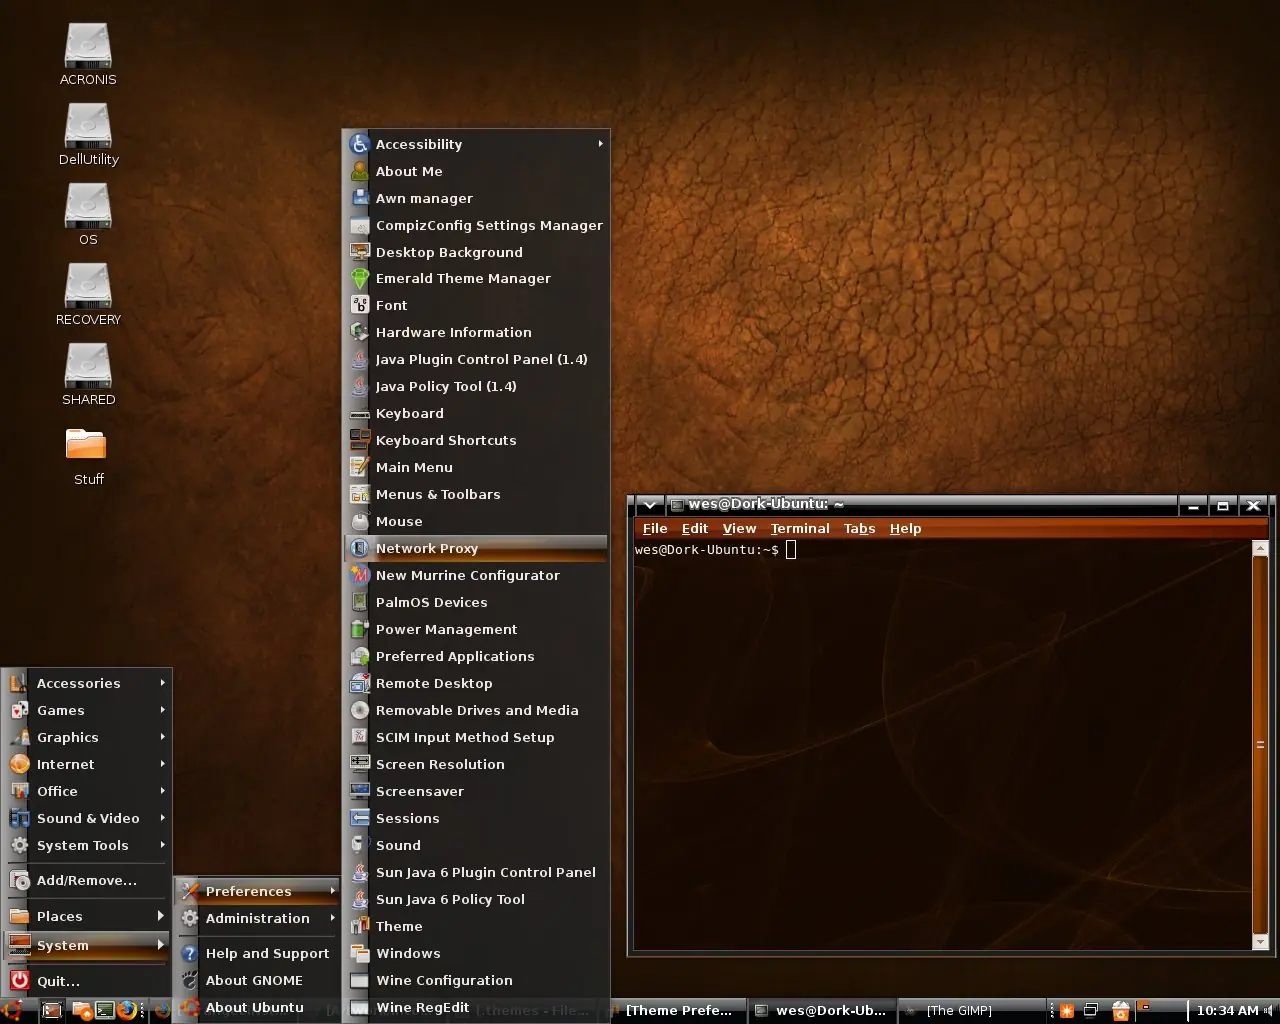Open Screensaver preferences entry
The image size is (1280, 1024).
click(476, 792)
